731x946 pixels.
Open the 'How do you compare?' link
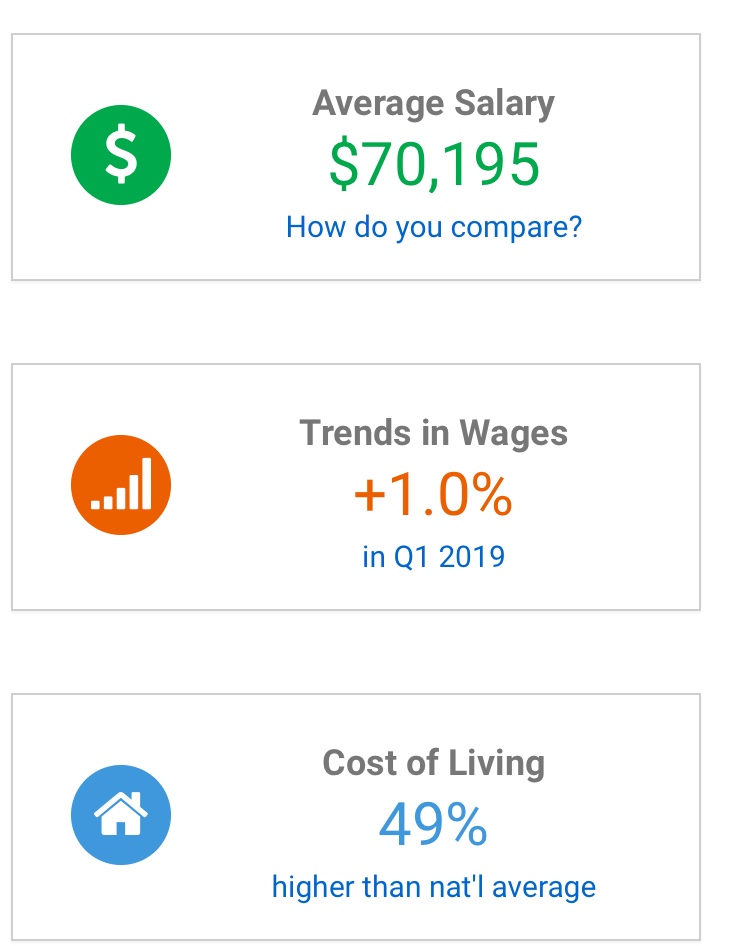click(x=434, y=227)
